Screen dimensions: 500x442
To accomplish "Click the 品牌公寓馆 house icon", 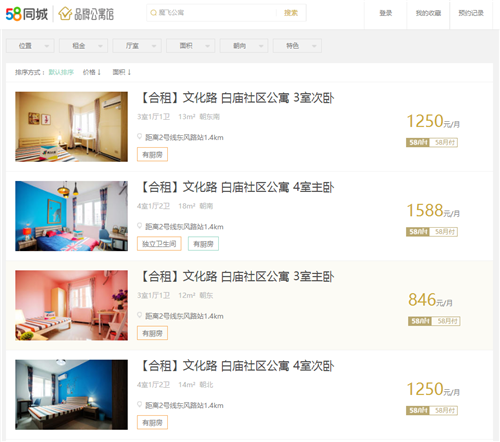I will pos(65,14).
